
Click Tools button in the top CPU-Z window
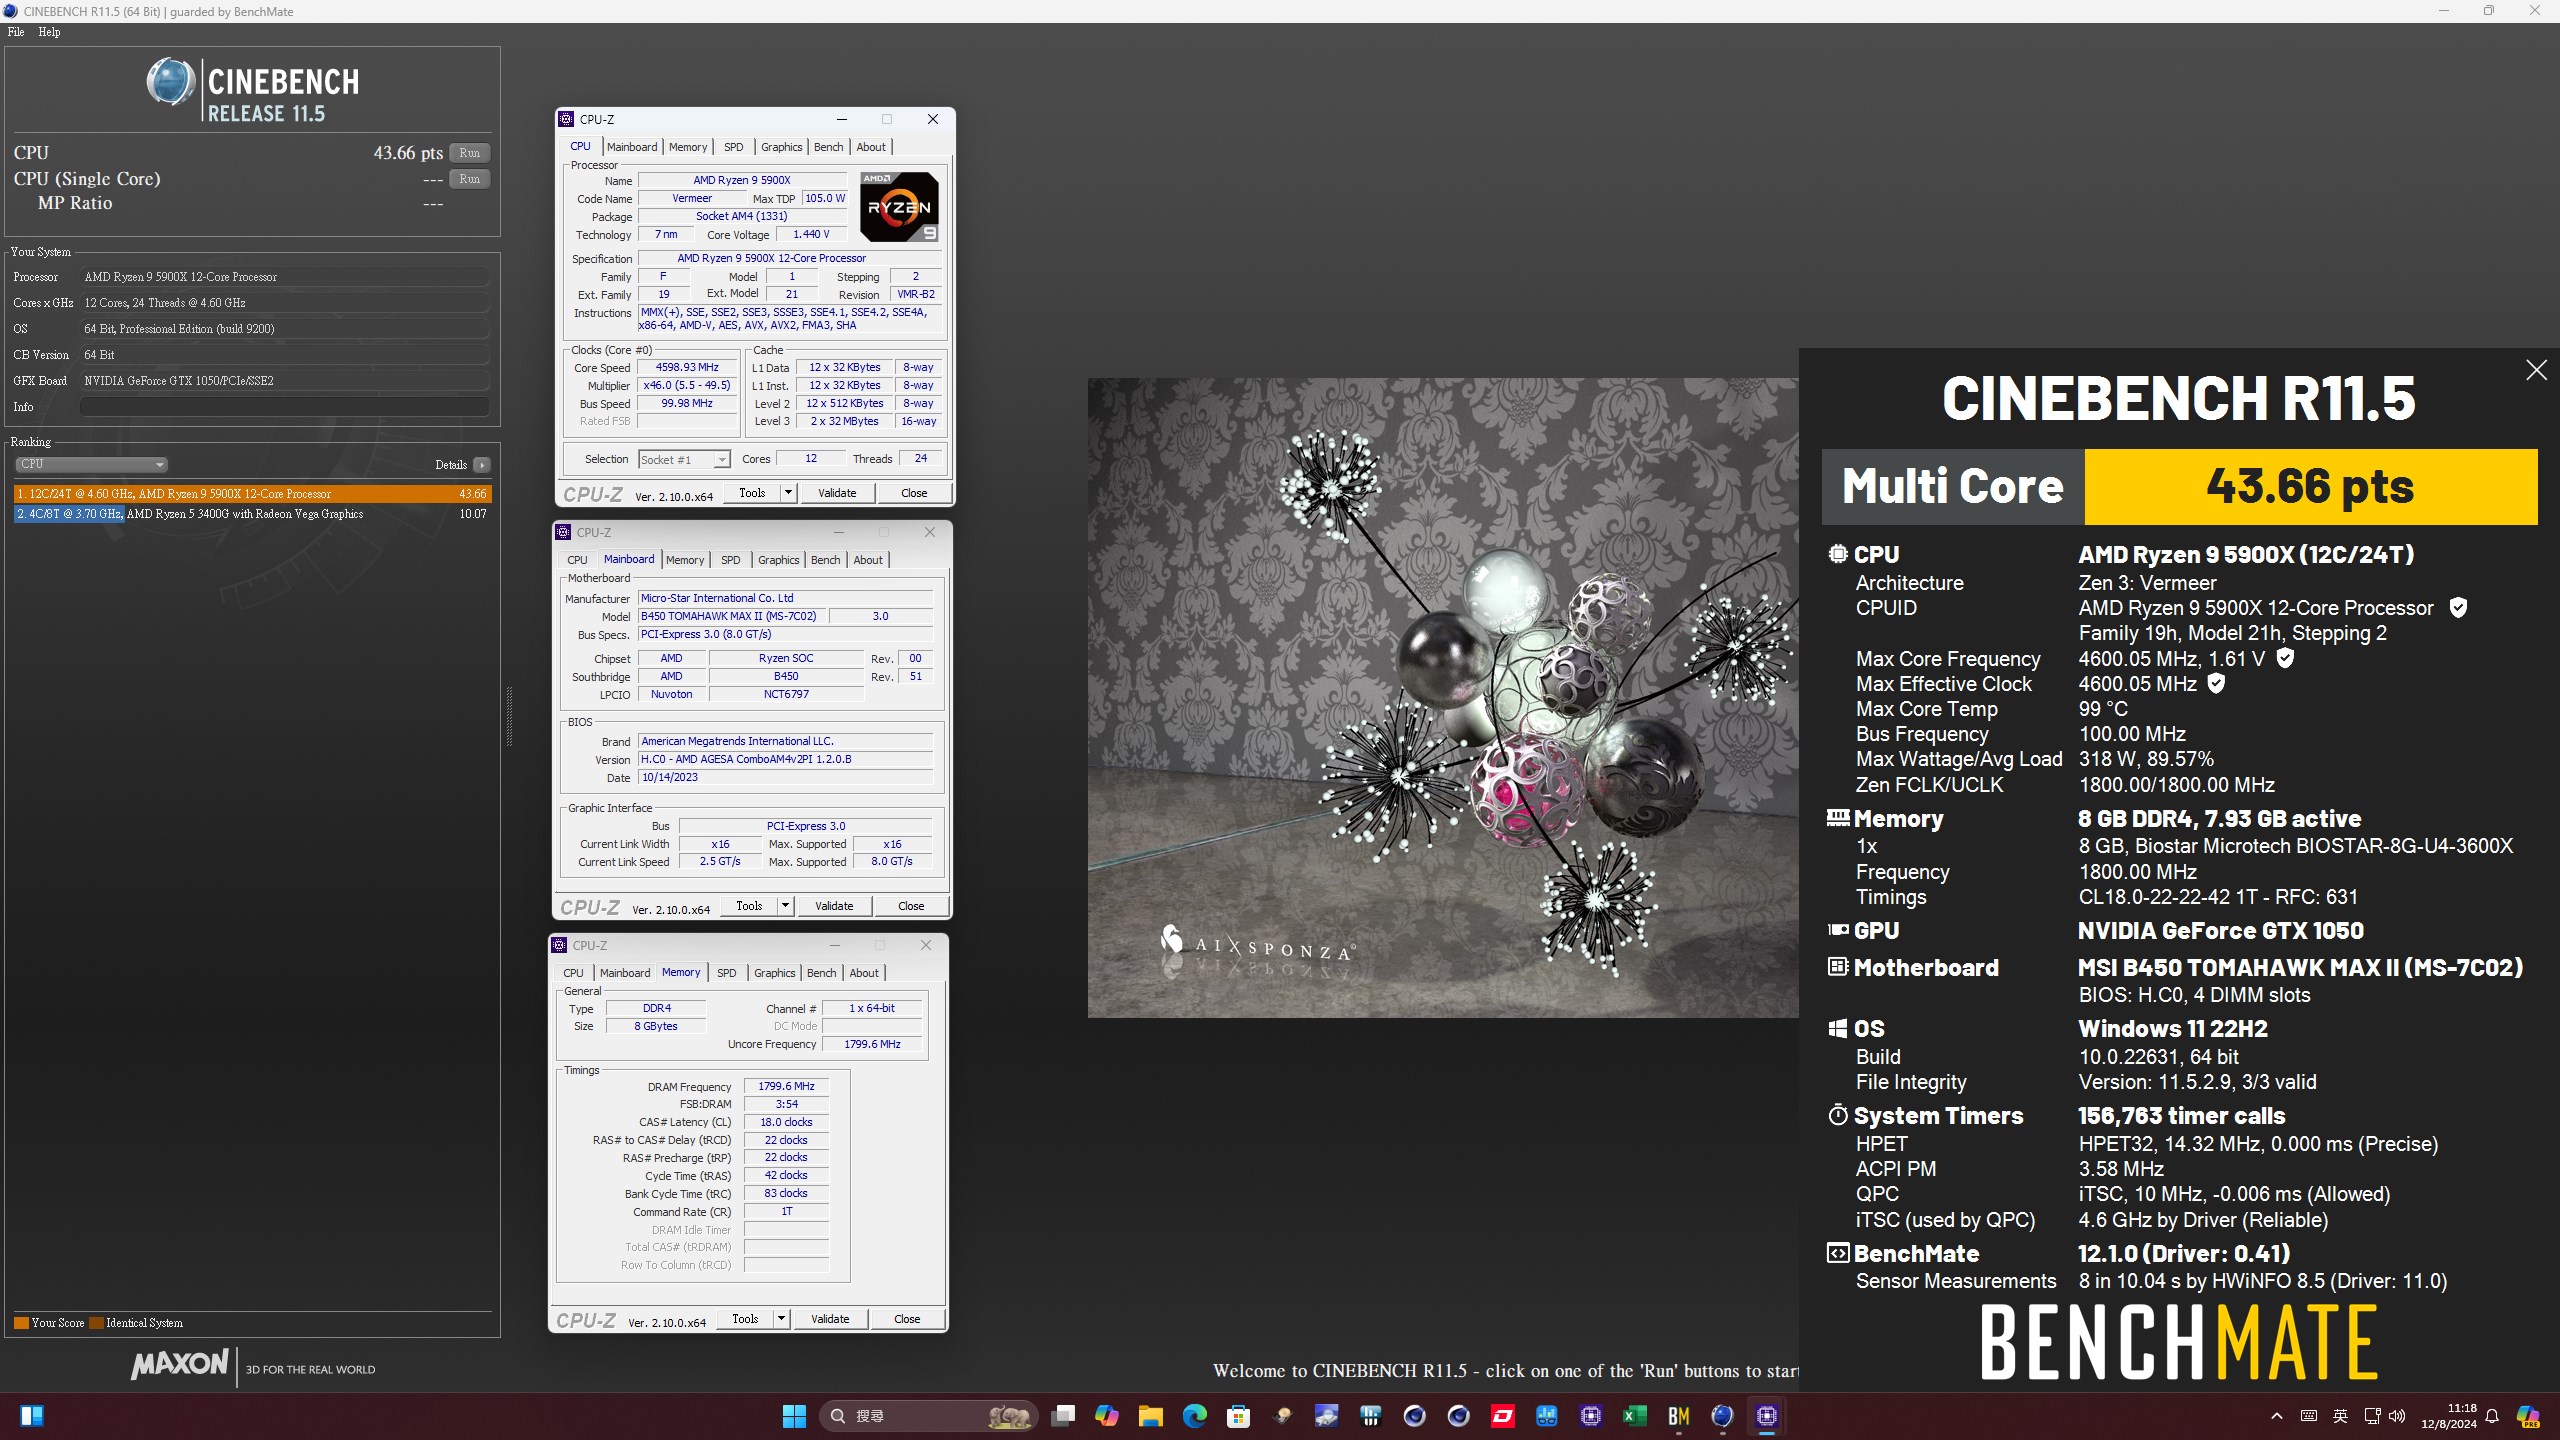click(752, 493)
